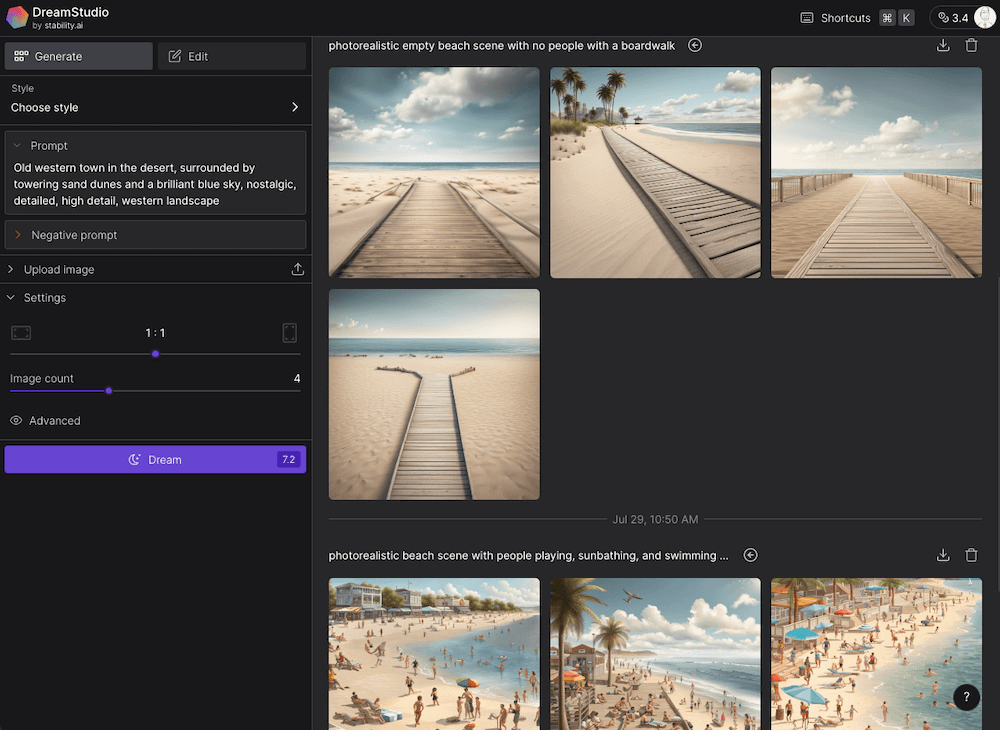The height and width of the screenshot is (730, 1000).
Task: Click the 1 : 1 aspect ratio value
Action: 155,333
